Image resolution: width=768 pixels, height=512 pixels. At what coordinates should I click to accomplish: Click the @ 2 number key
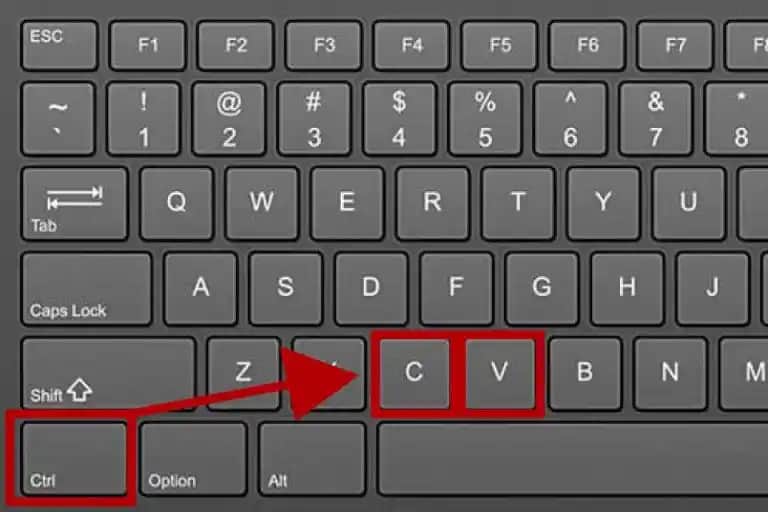click(x=229, y=119)
